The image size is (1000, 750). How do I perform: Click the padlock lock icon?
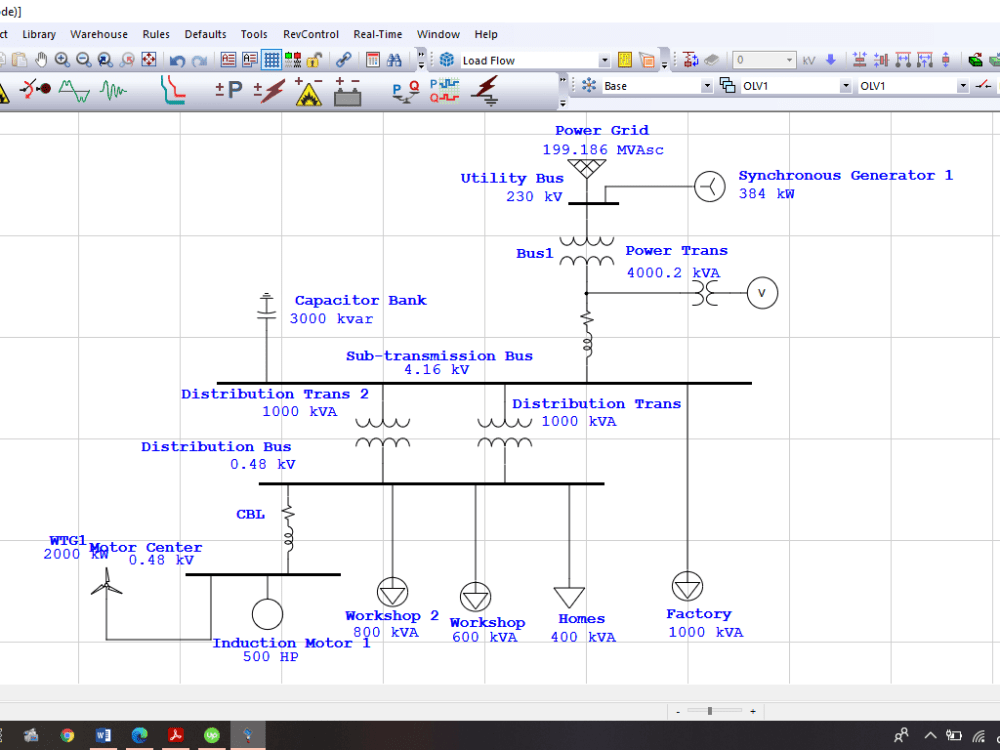tap(313, 60)
